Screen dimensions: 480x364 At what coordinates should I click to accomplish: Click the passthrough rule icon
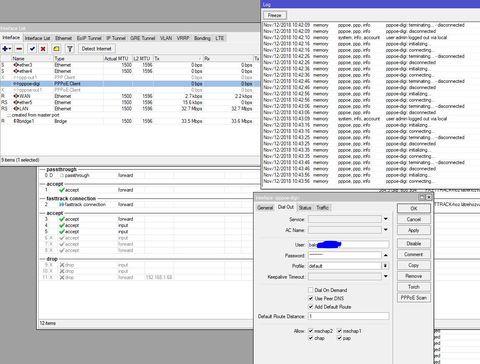pos(62,175)
